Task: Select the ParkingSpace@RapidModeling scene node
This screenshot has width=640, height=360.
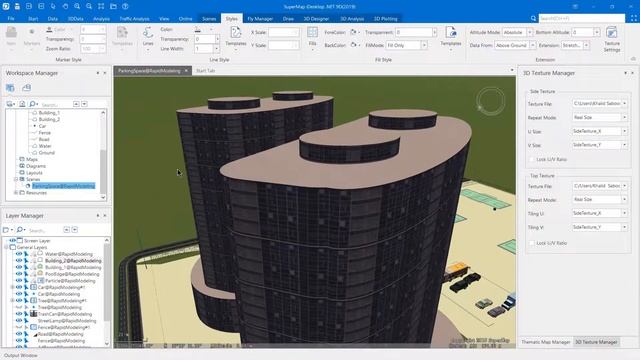Action: pos(63,186)
